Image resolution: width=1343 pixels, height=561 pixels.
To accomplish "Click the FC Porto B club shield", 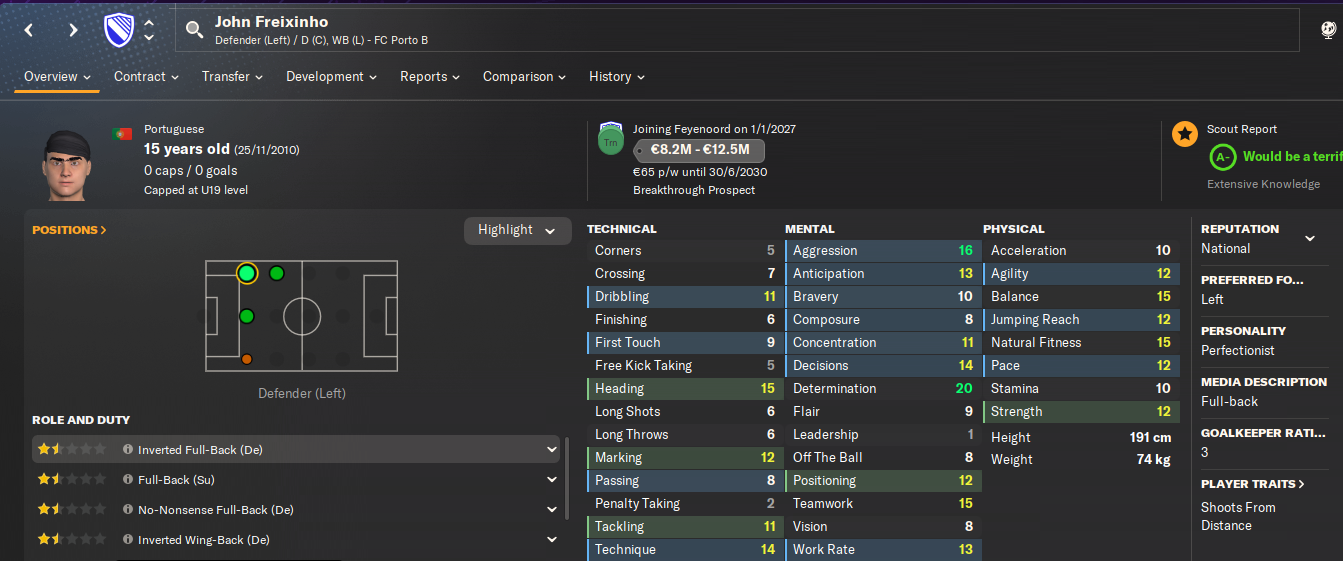I will pos(119,30).
